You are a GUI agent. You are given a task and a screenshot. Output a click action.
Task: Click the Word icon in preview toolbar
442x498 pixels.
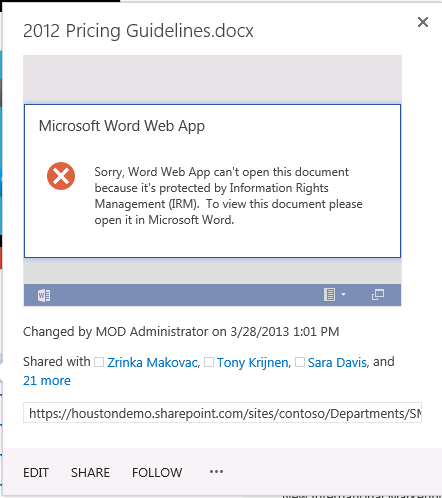(x=44, y=295)
